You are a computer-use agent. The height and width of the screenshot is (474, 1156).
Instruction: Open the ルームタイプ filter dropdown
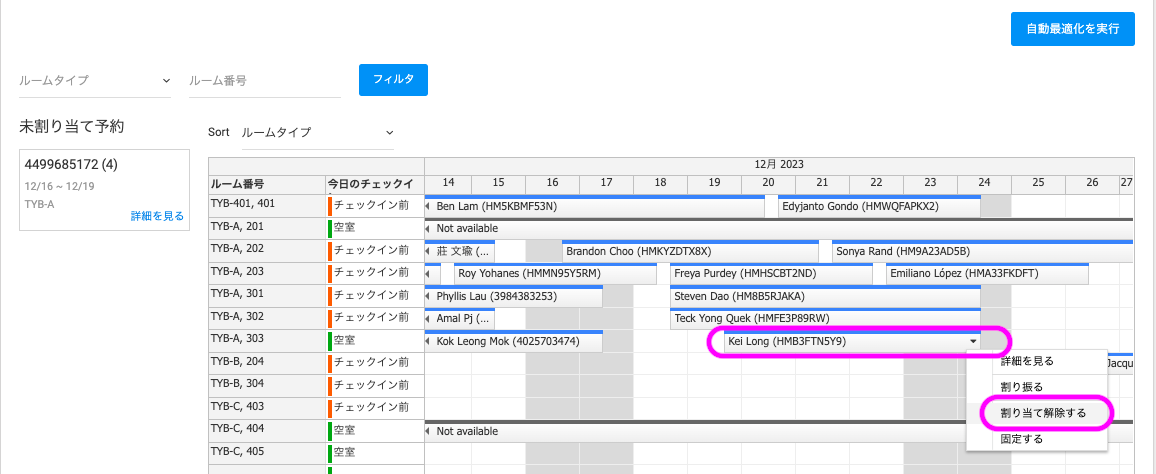(x=94, y=80)
